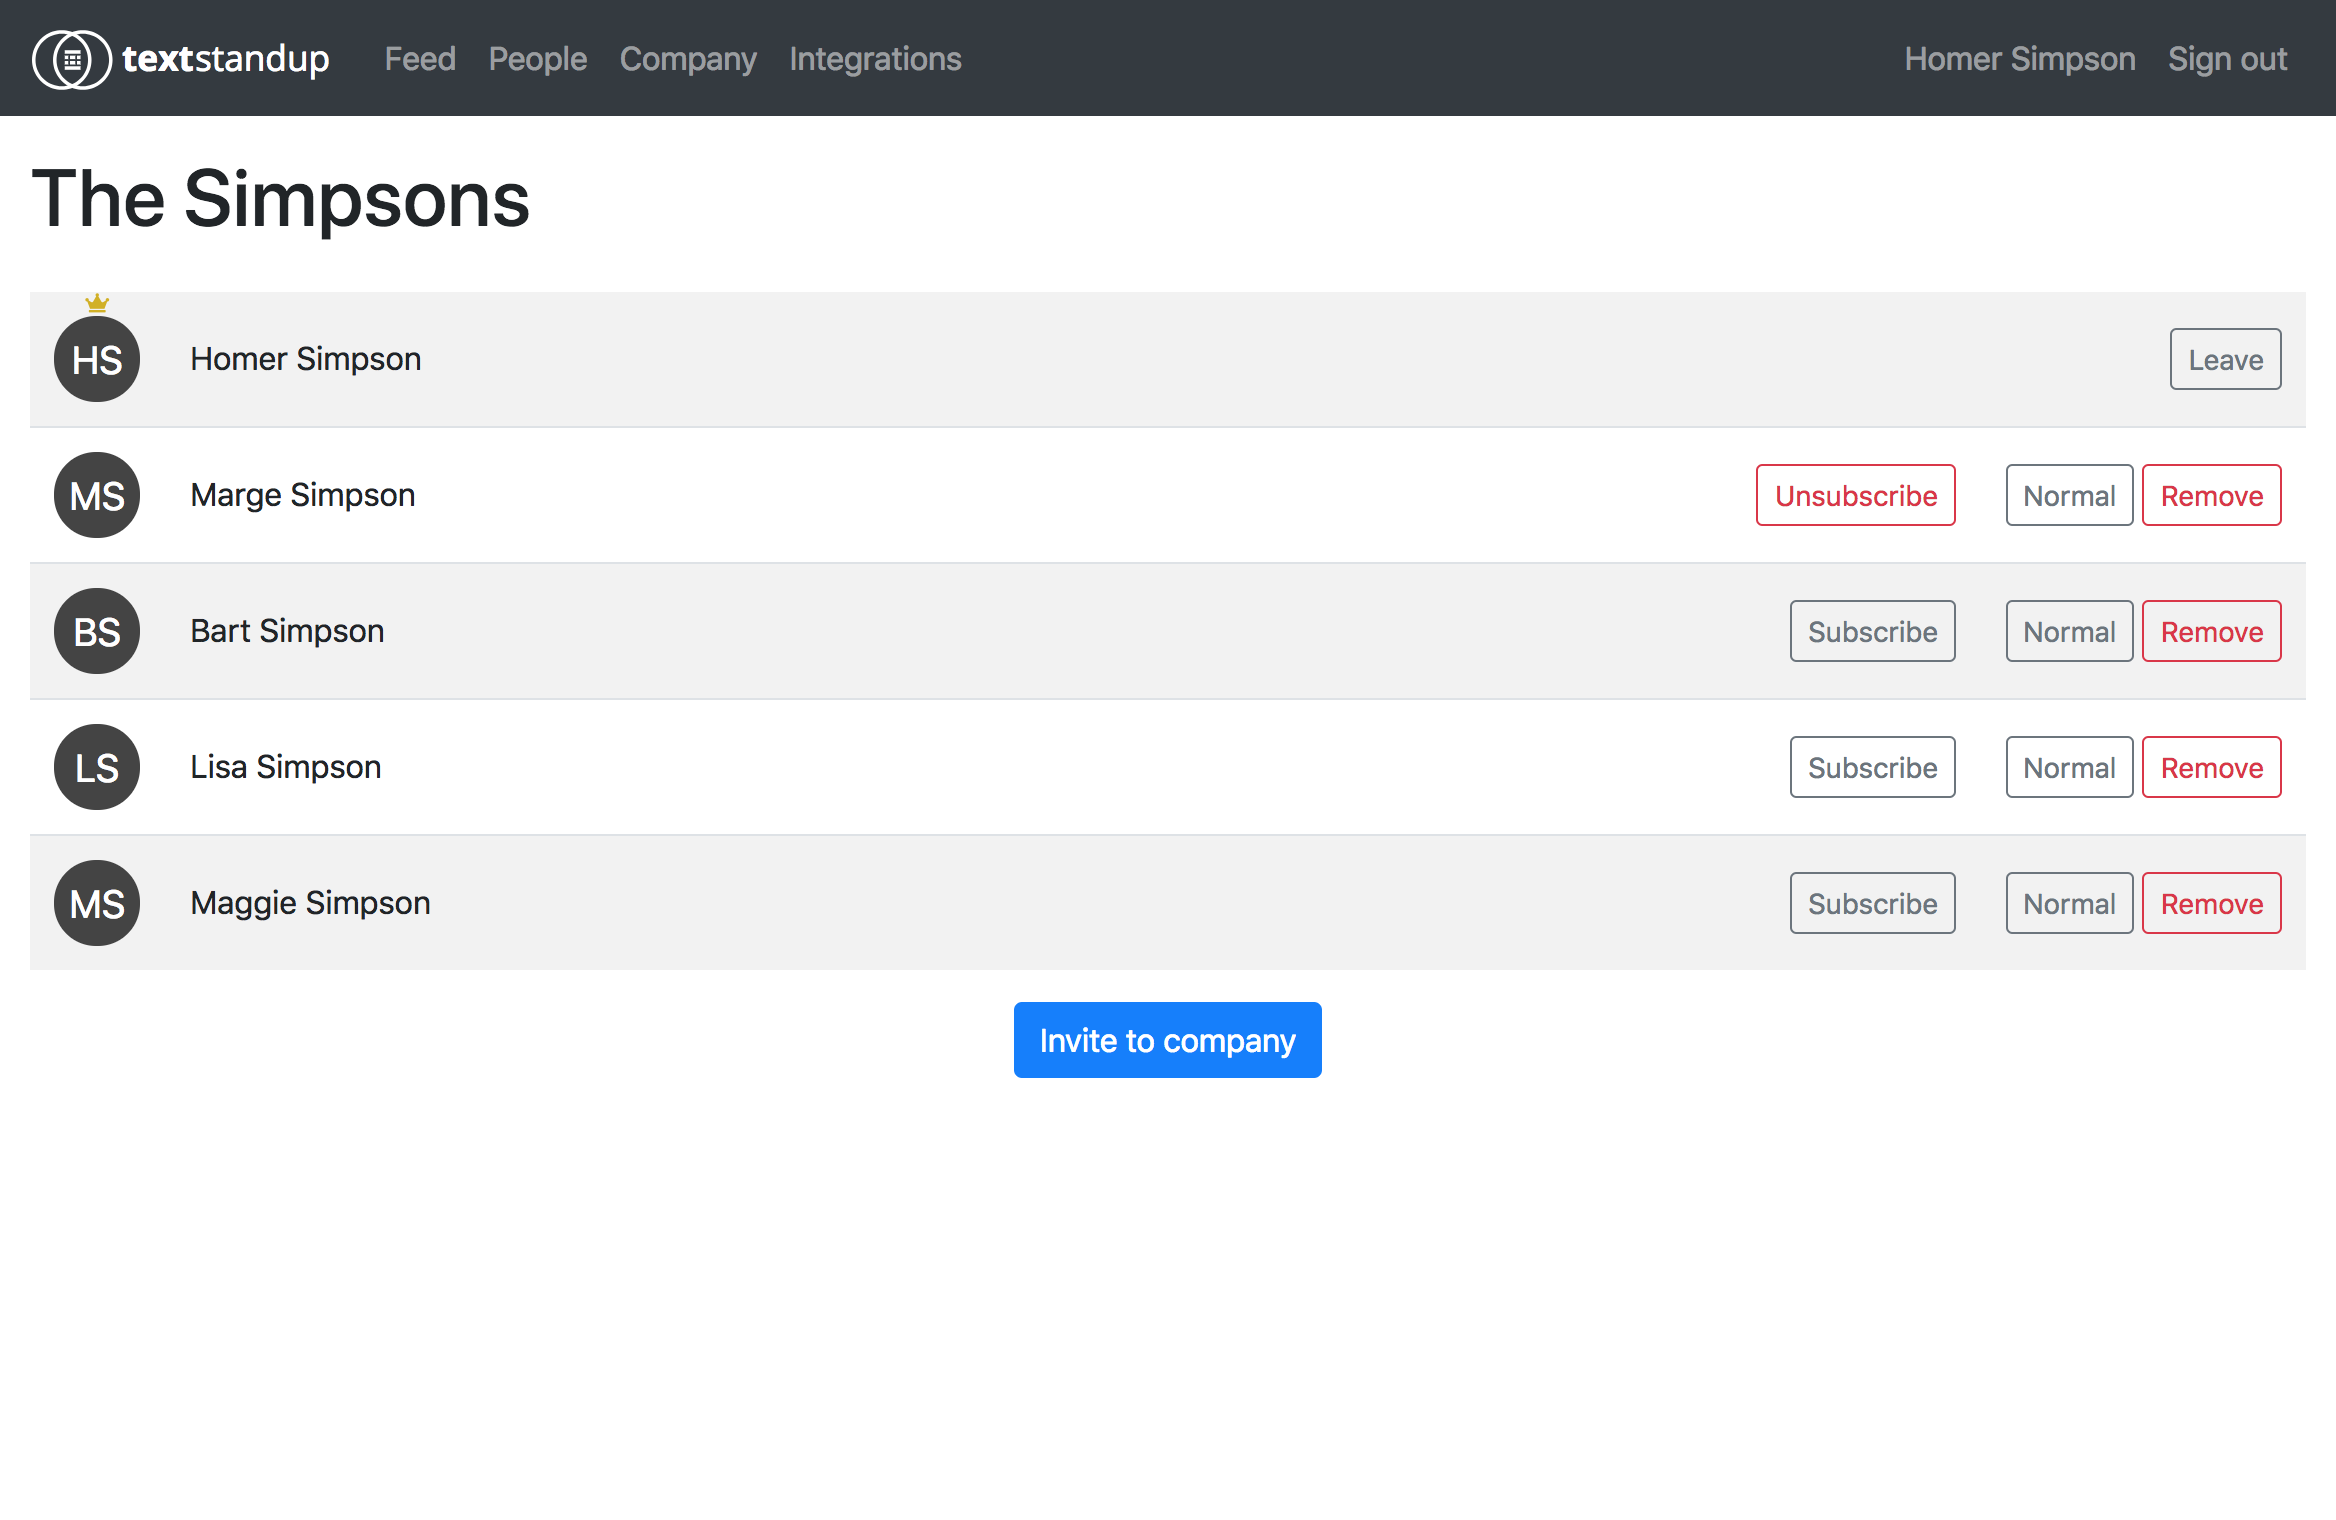2336x1520 pixels.
Task: Click the Leave button for Homer
Action: coord(2225,360)
